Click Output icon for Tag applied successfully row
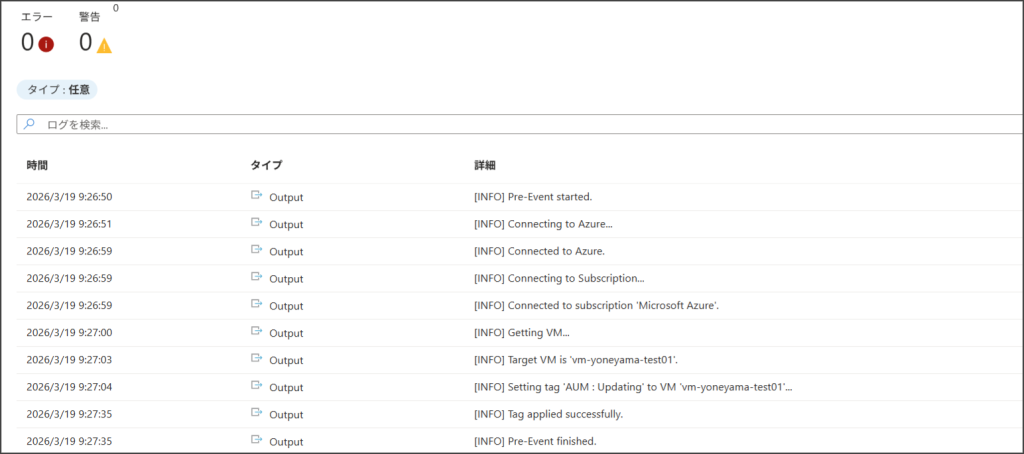This screenshot has width=1024, height=454. [x=256, y=414]
